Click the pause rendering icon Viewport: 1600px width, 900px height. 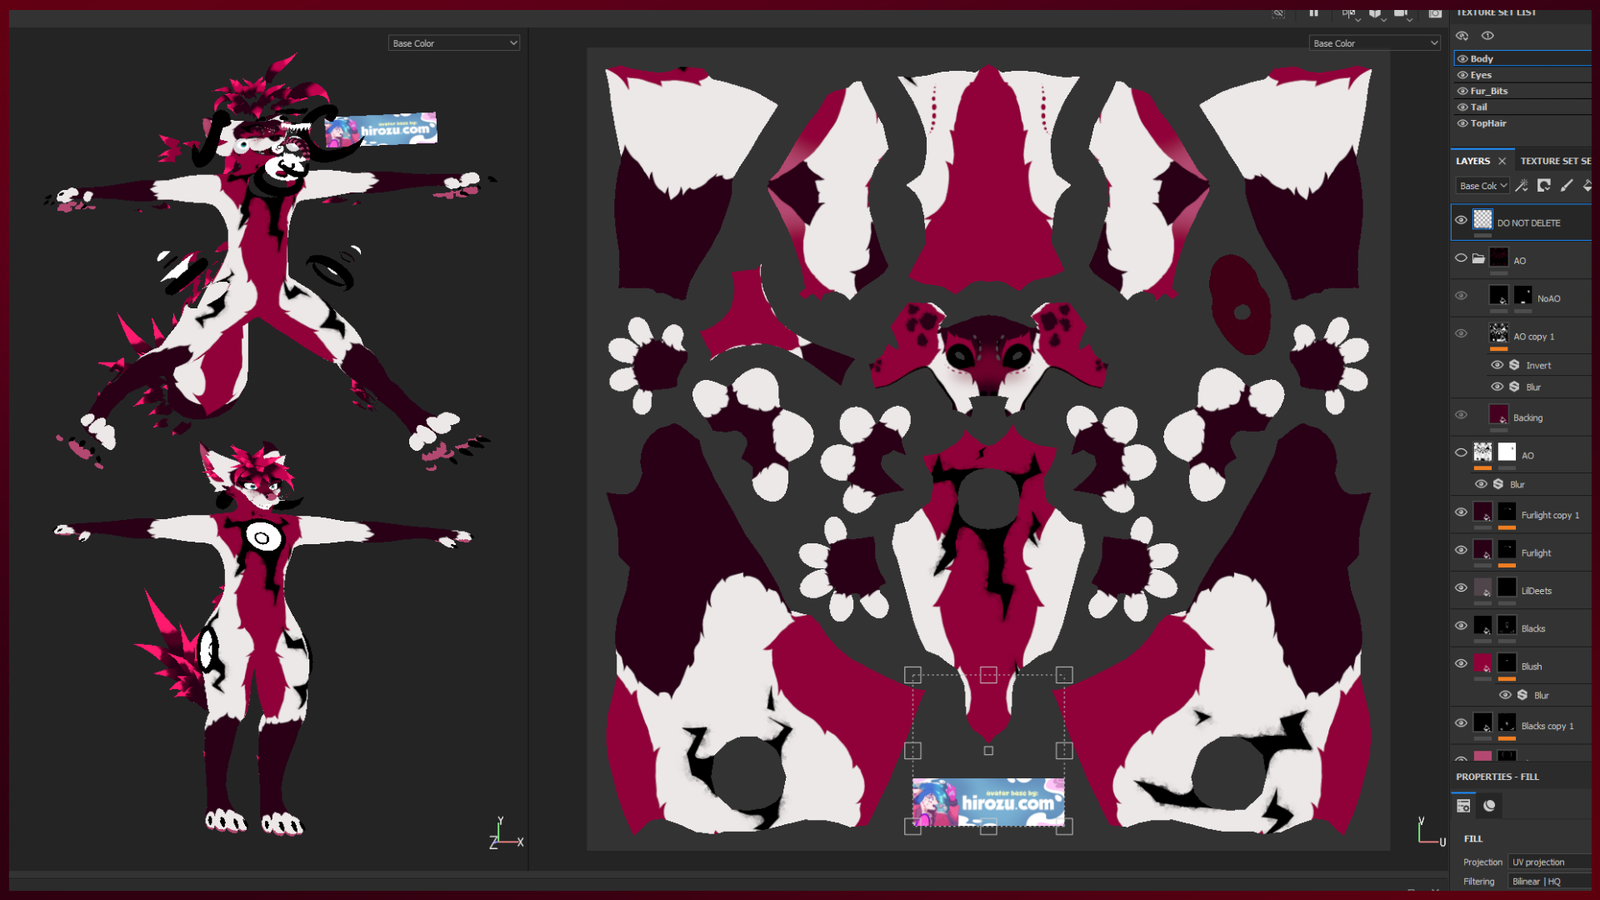point(1314,13)
